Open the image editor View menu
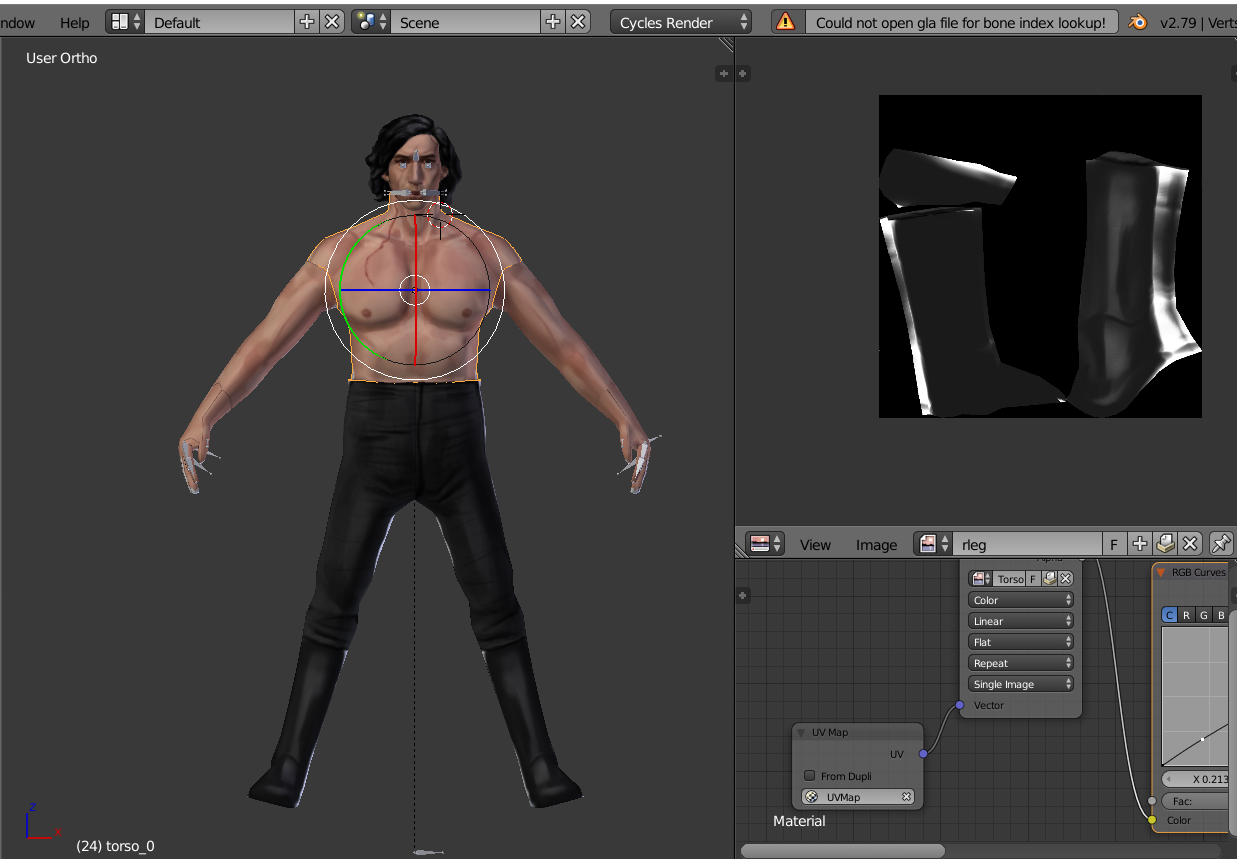 click(815, 544)
